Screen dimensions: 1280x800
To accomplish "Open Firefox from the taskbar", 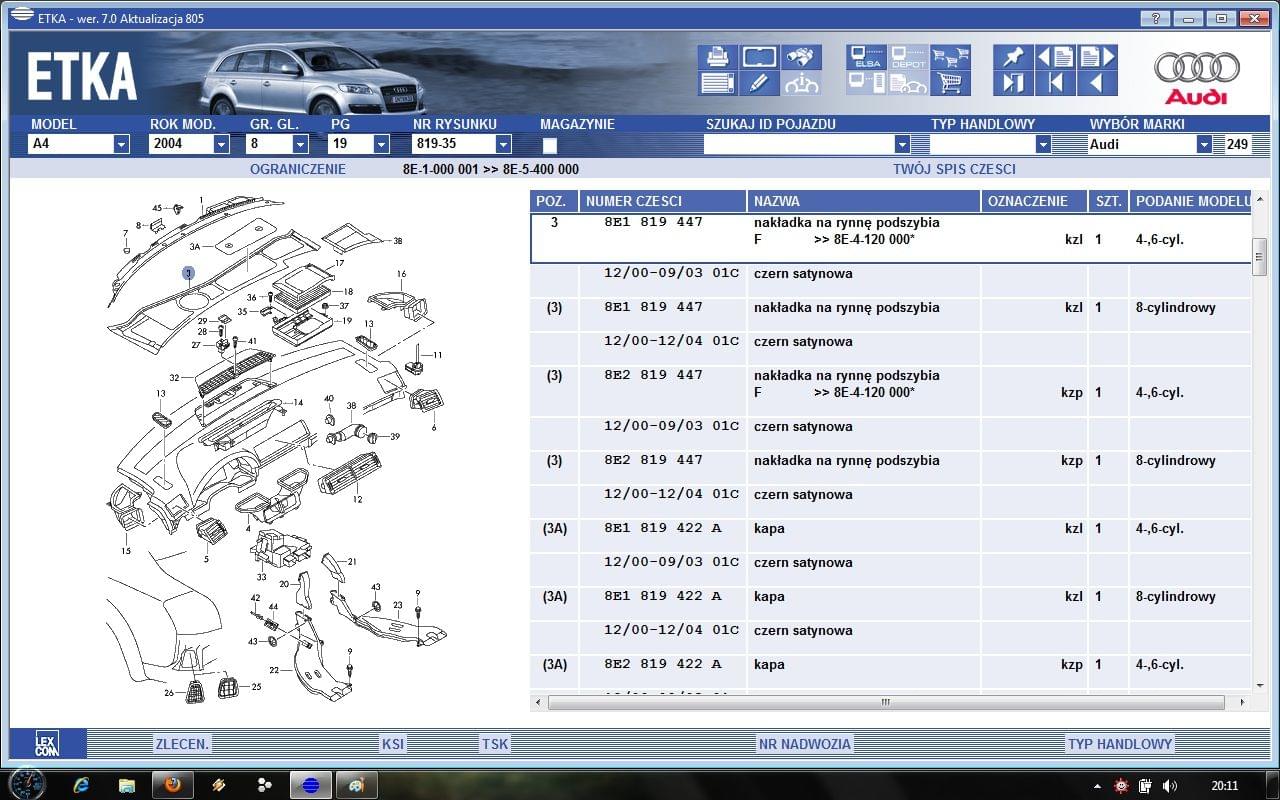I will (x=172, y=785).
